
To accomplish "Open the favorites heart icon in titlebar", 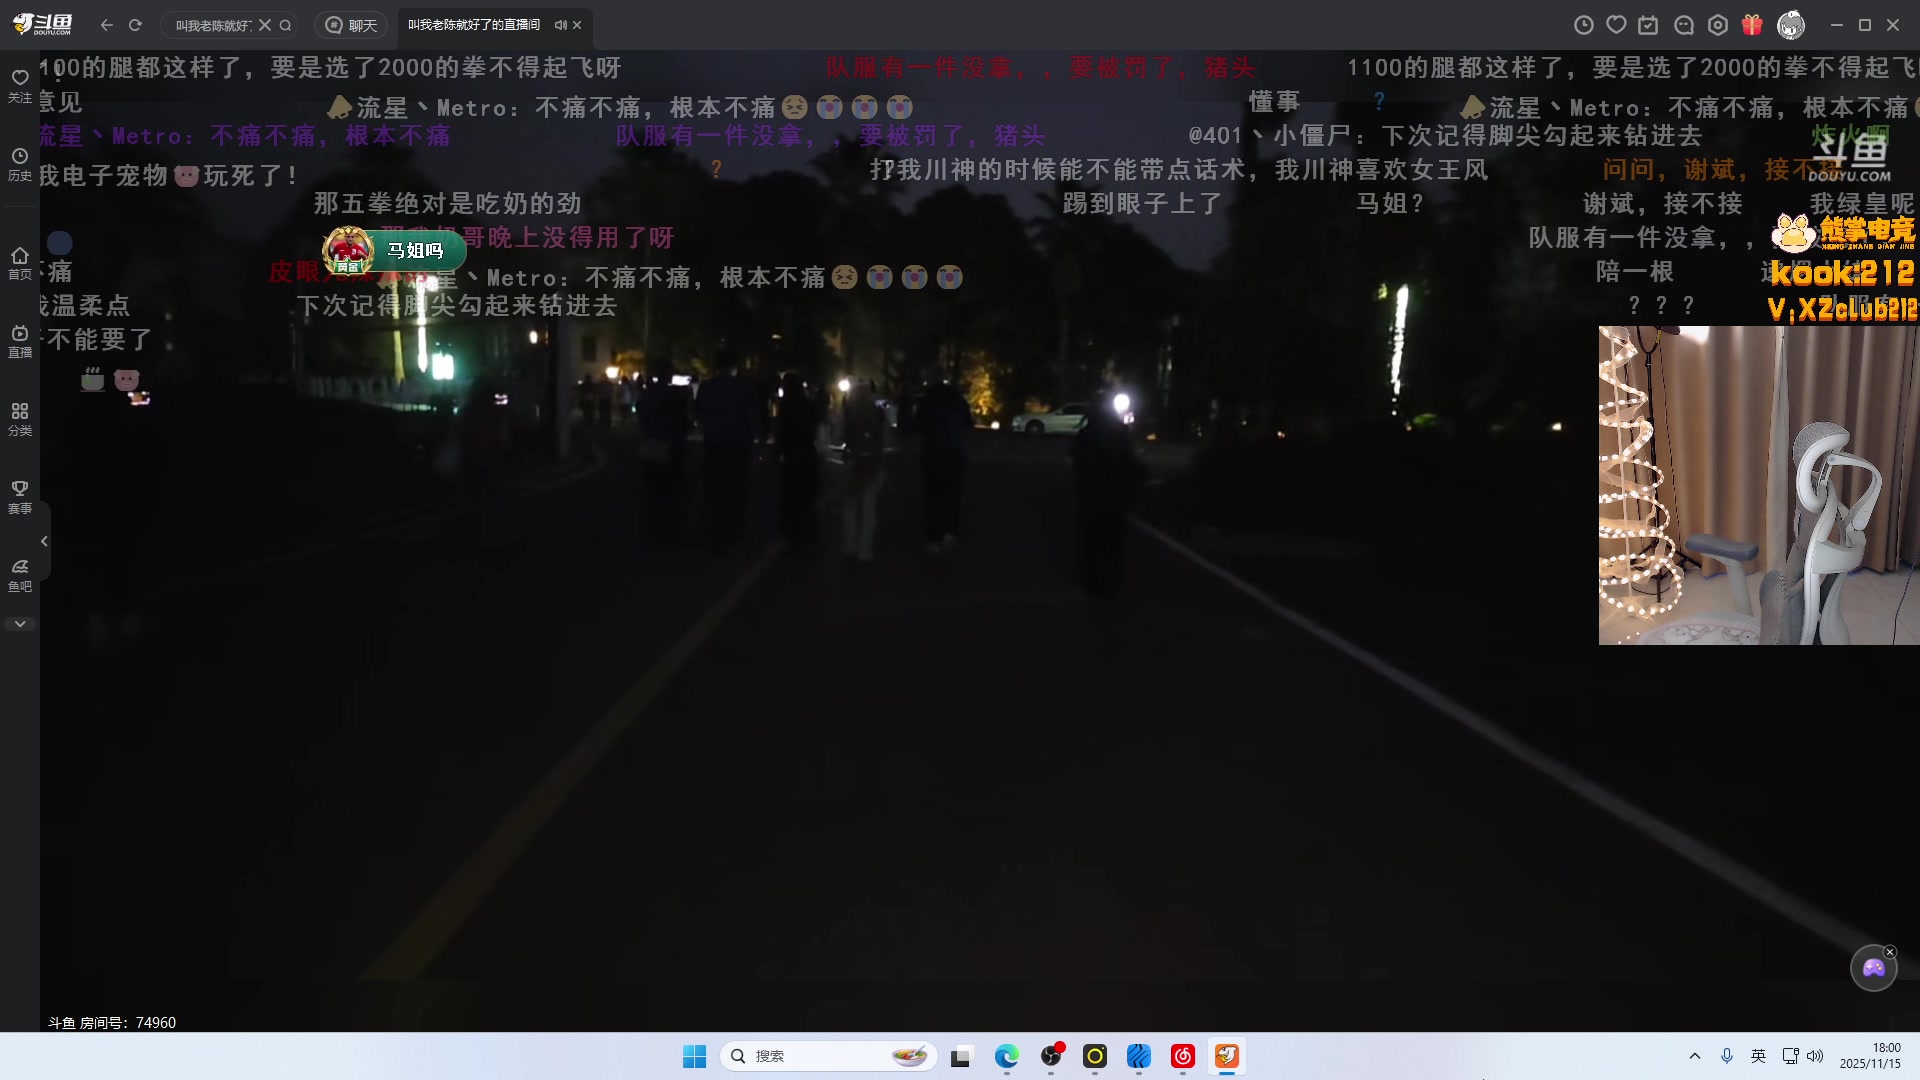I will tap(1616, 25).
